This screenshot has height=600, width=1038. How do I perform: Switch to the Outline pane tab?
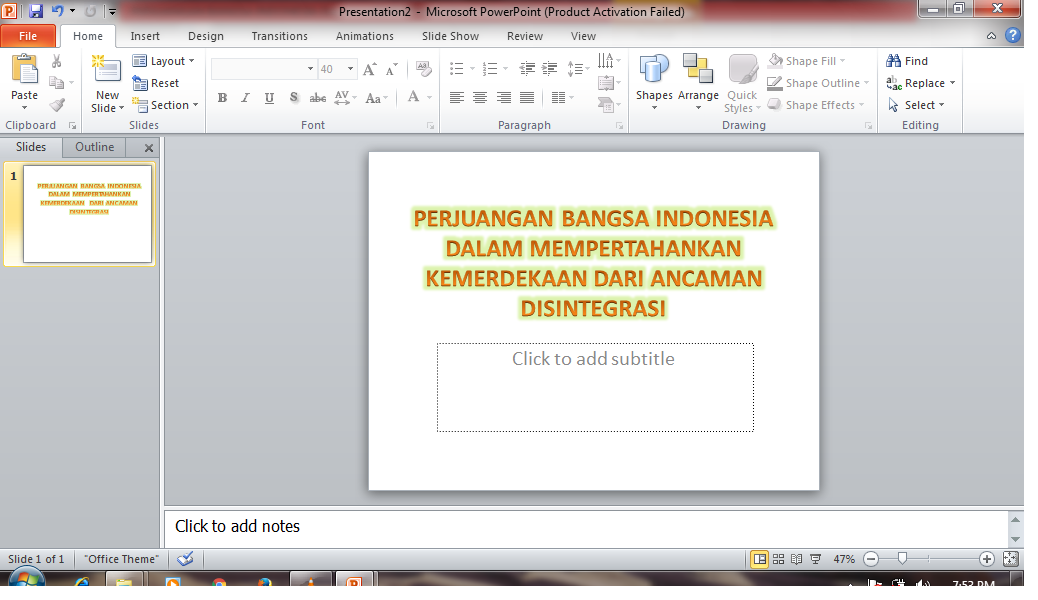tap(95, 147)
